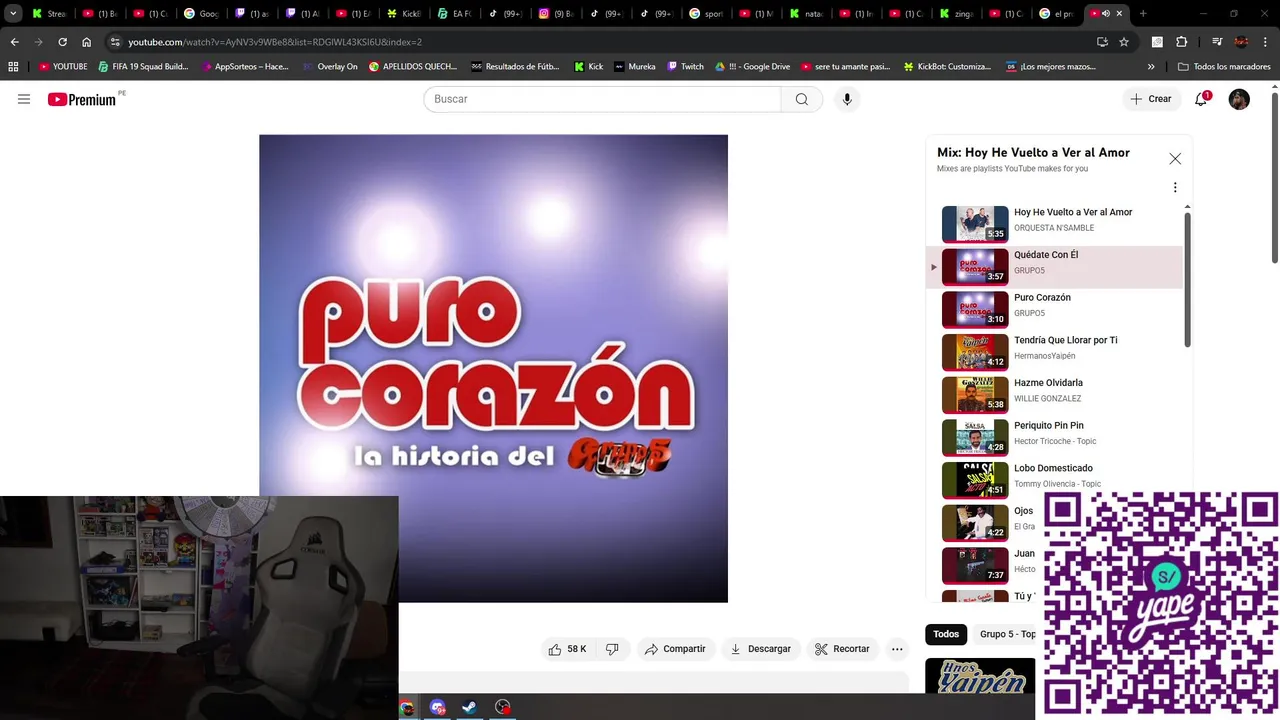Close the Mix playlist panel

(1175, 159)
